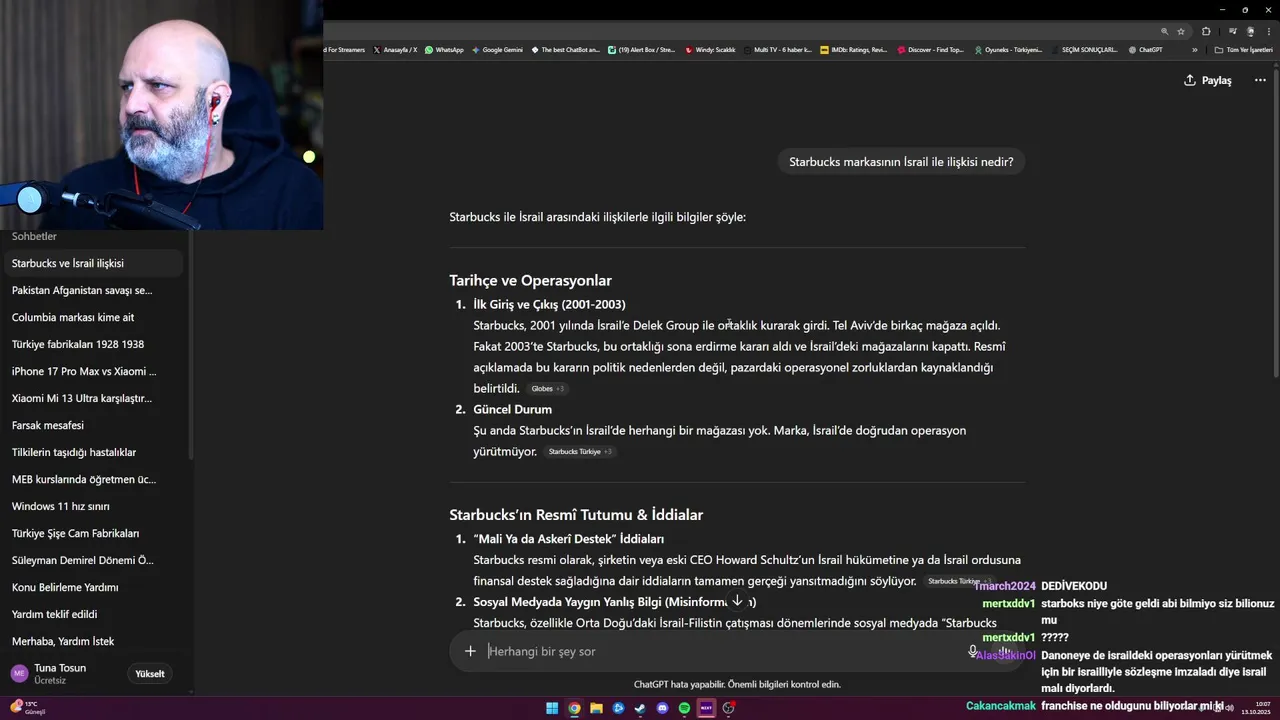1280x720 pixels.
Task: Open the Konu Belirleme Yardımı chat
Action: 92,587
